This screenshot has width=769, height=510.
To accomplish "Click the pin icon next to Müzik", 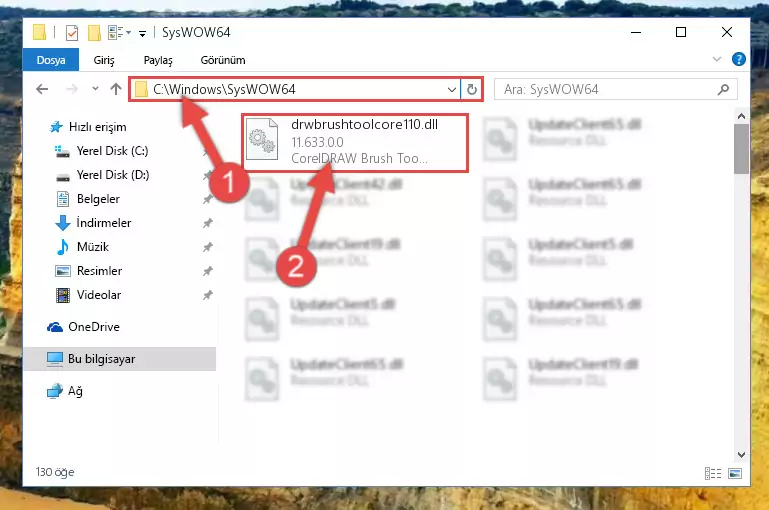I will click(207, 247).
